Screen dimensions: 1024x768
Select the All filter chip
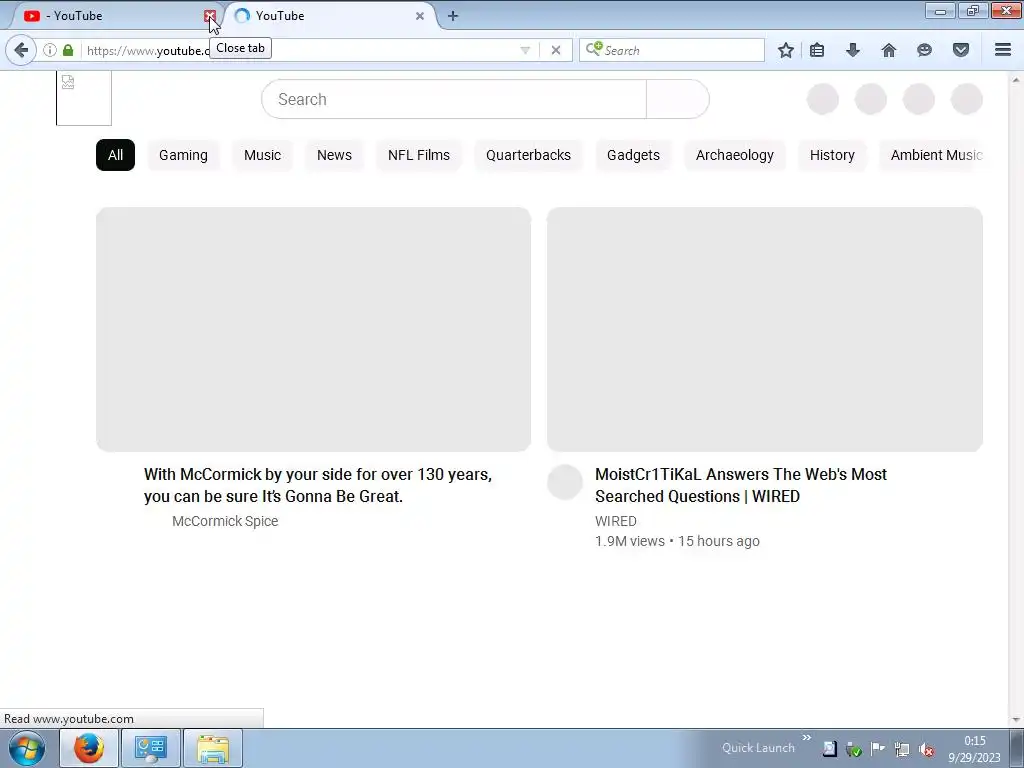point(116,155)
